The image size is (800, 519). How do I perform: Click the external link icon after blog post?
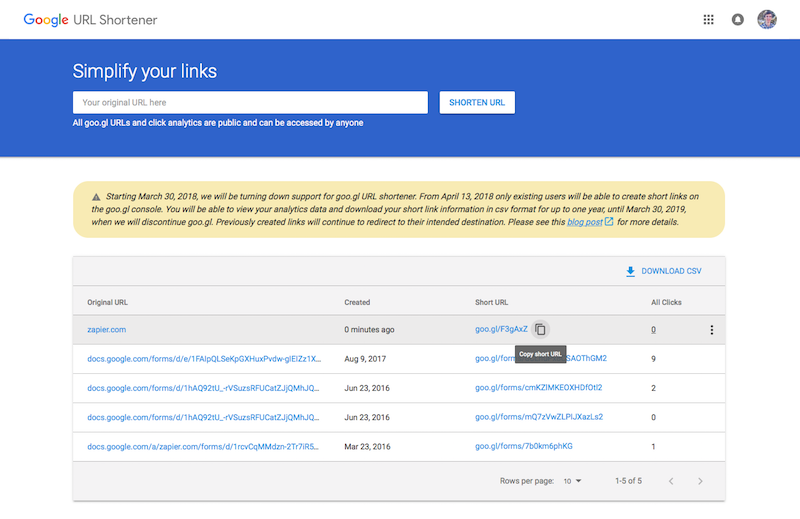(609, 221)
